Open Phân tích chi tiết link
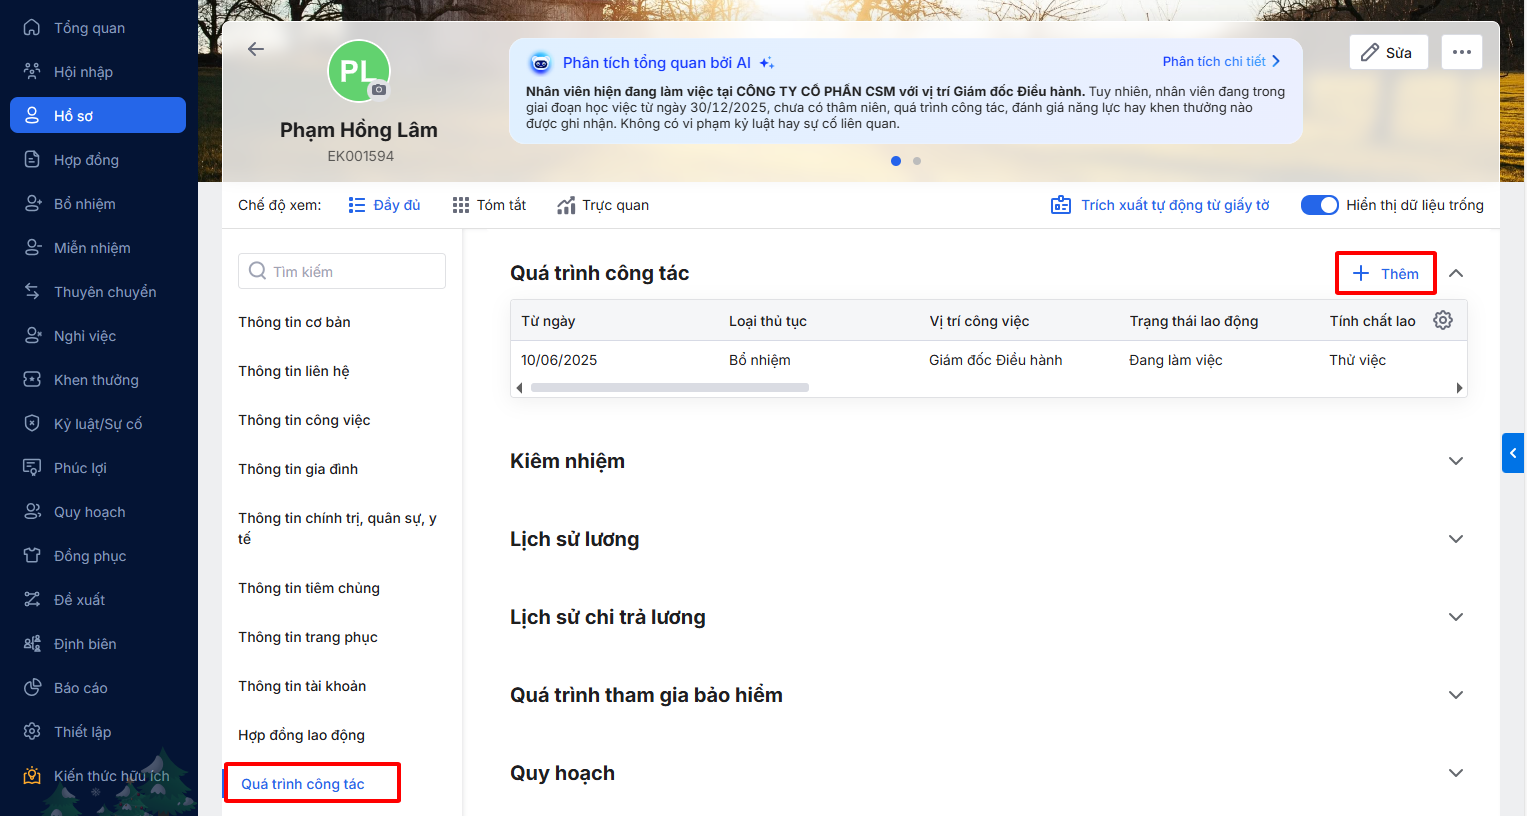 pyautogui.click(x=1221, y=61)
